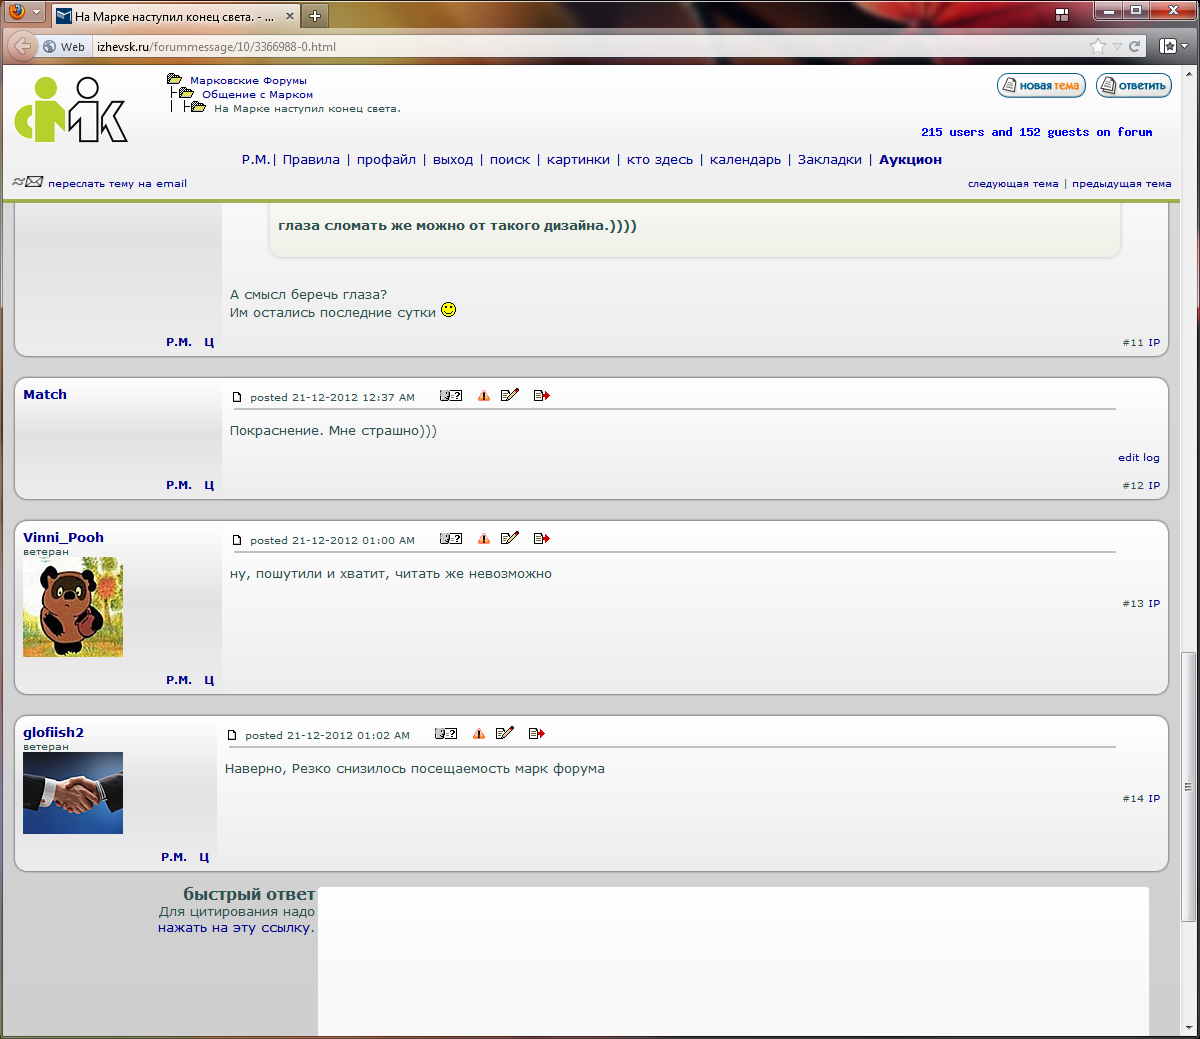Reload the page using the refresh icon
This screenshot has width=1200, height=1039.
(1135, 46)
